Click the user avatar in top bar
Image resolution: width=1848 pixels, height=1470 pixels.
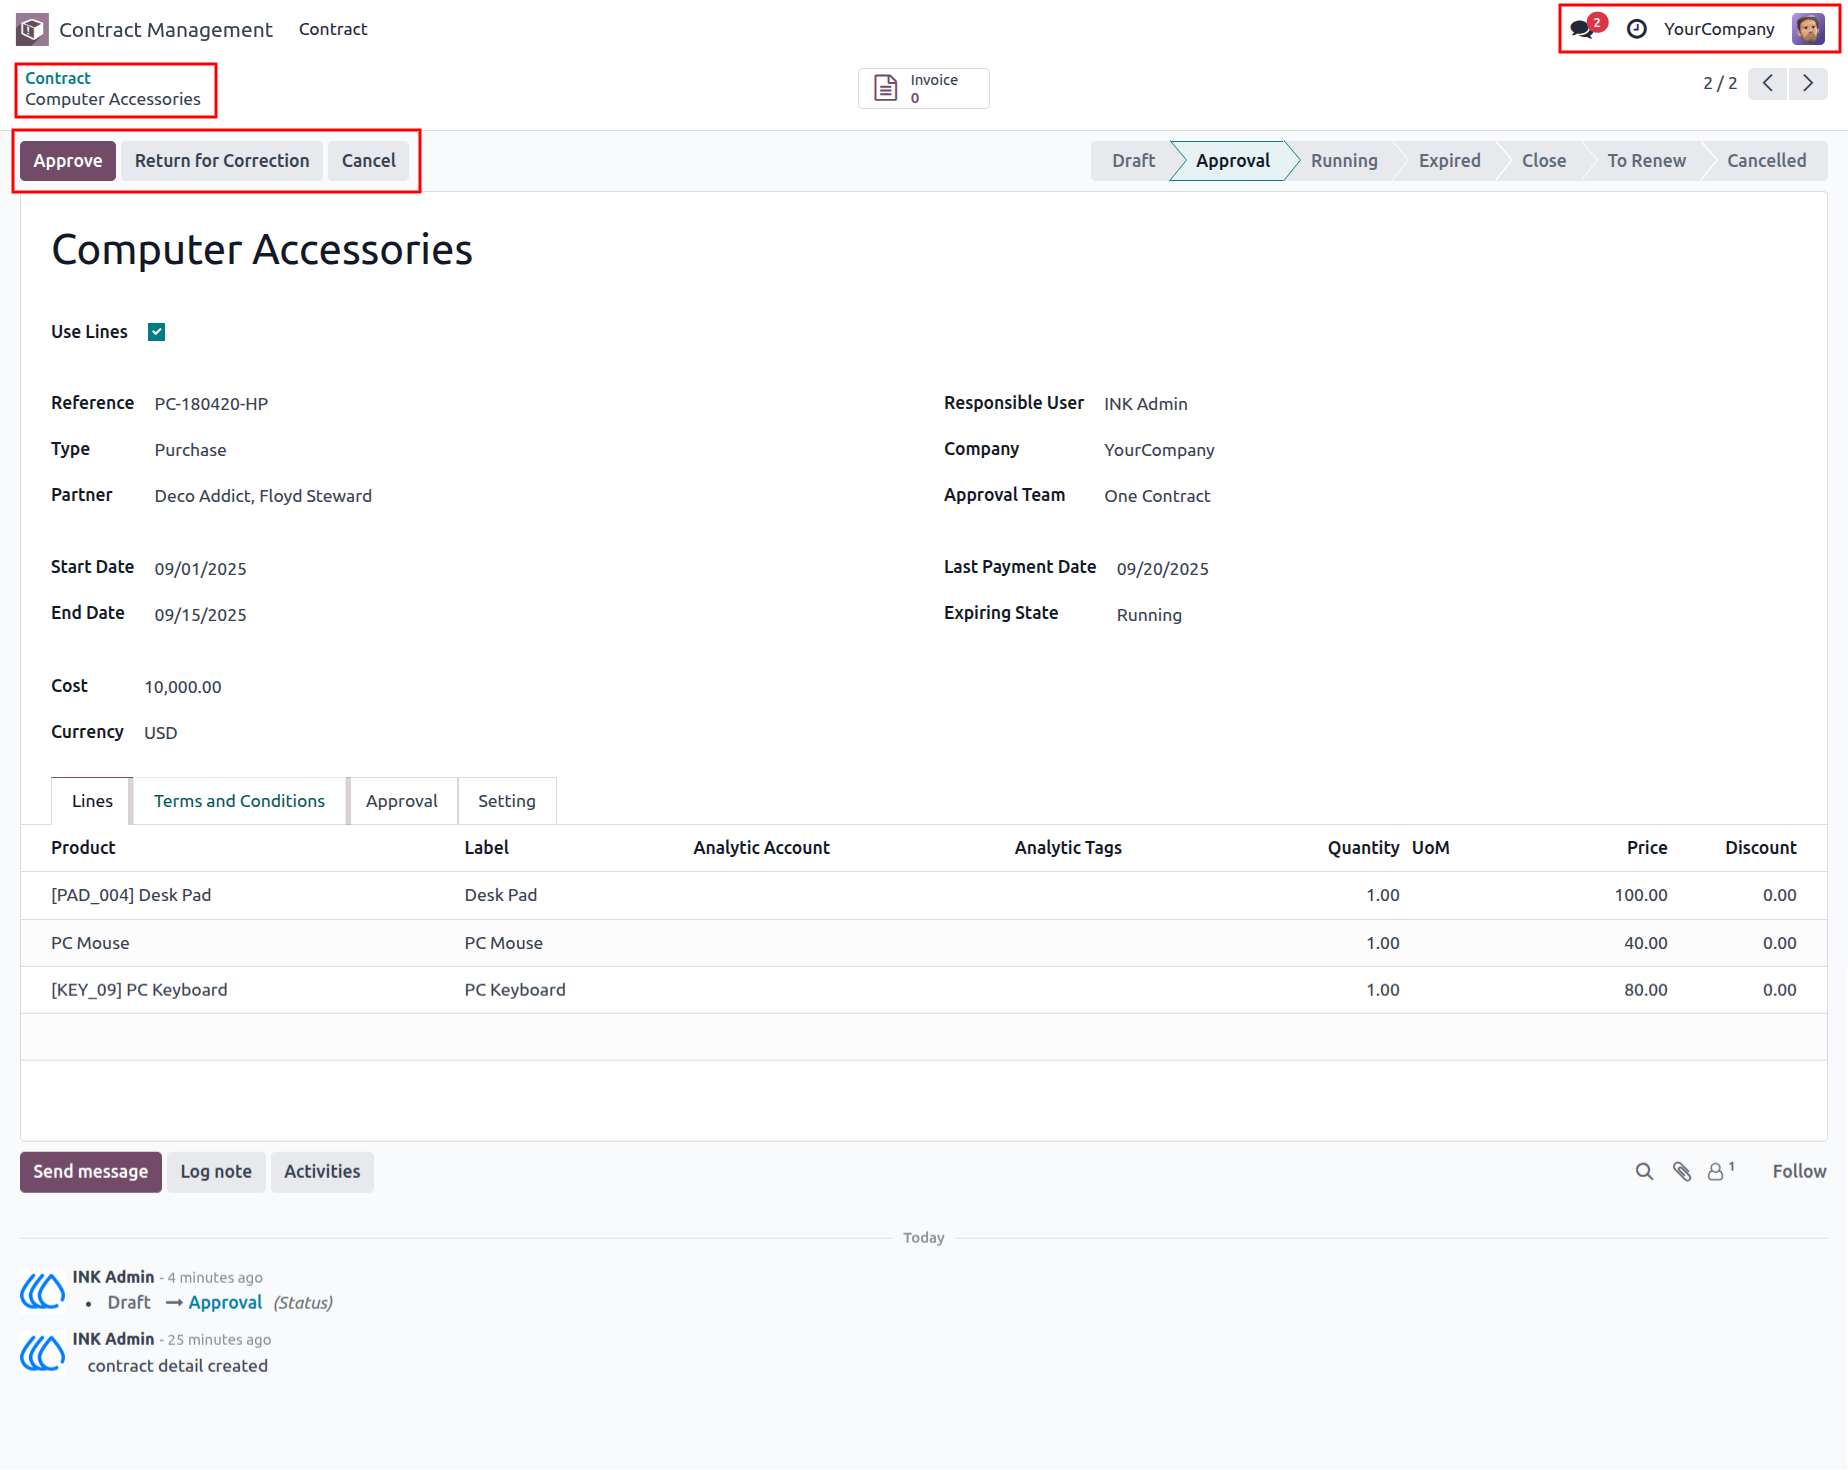pyautogui.click(x=1808, y=29)
